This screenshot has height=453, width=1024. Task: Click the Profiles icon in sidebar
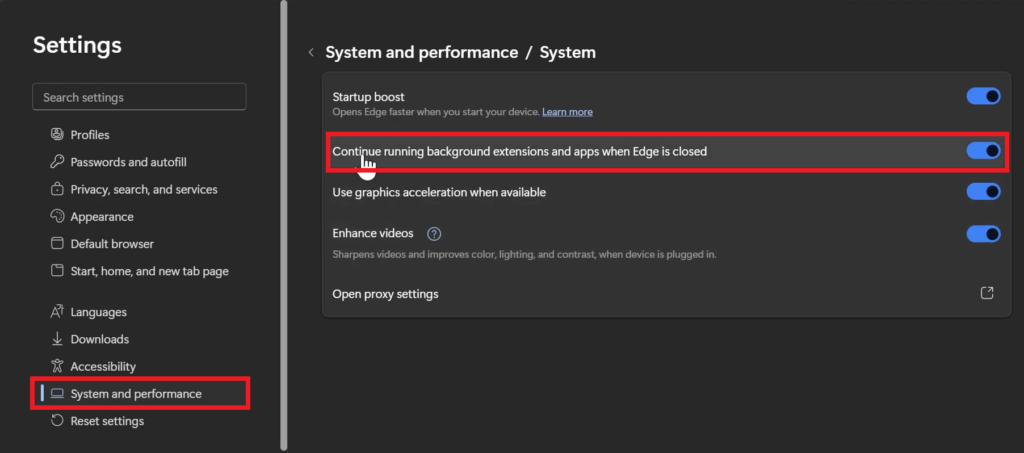[x=57, y=135]
